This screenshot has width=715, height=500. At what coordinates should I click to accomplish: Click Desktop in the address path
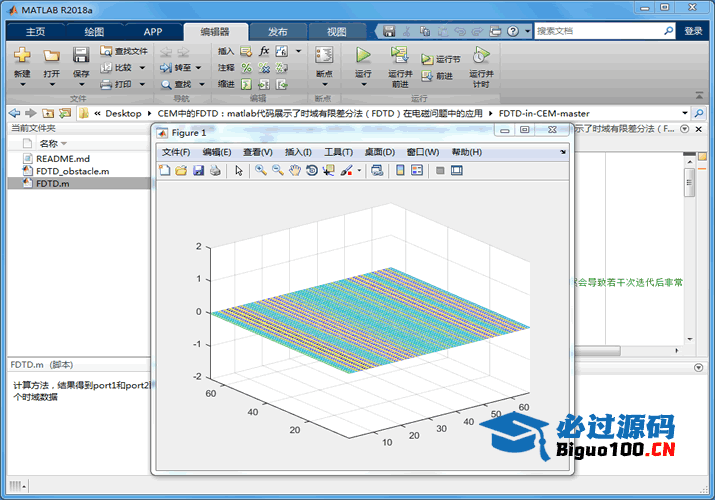point(123,113)
